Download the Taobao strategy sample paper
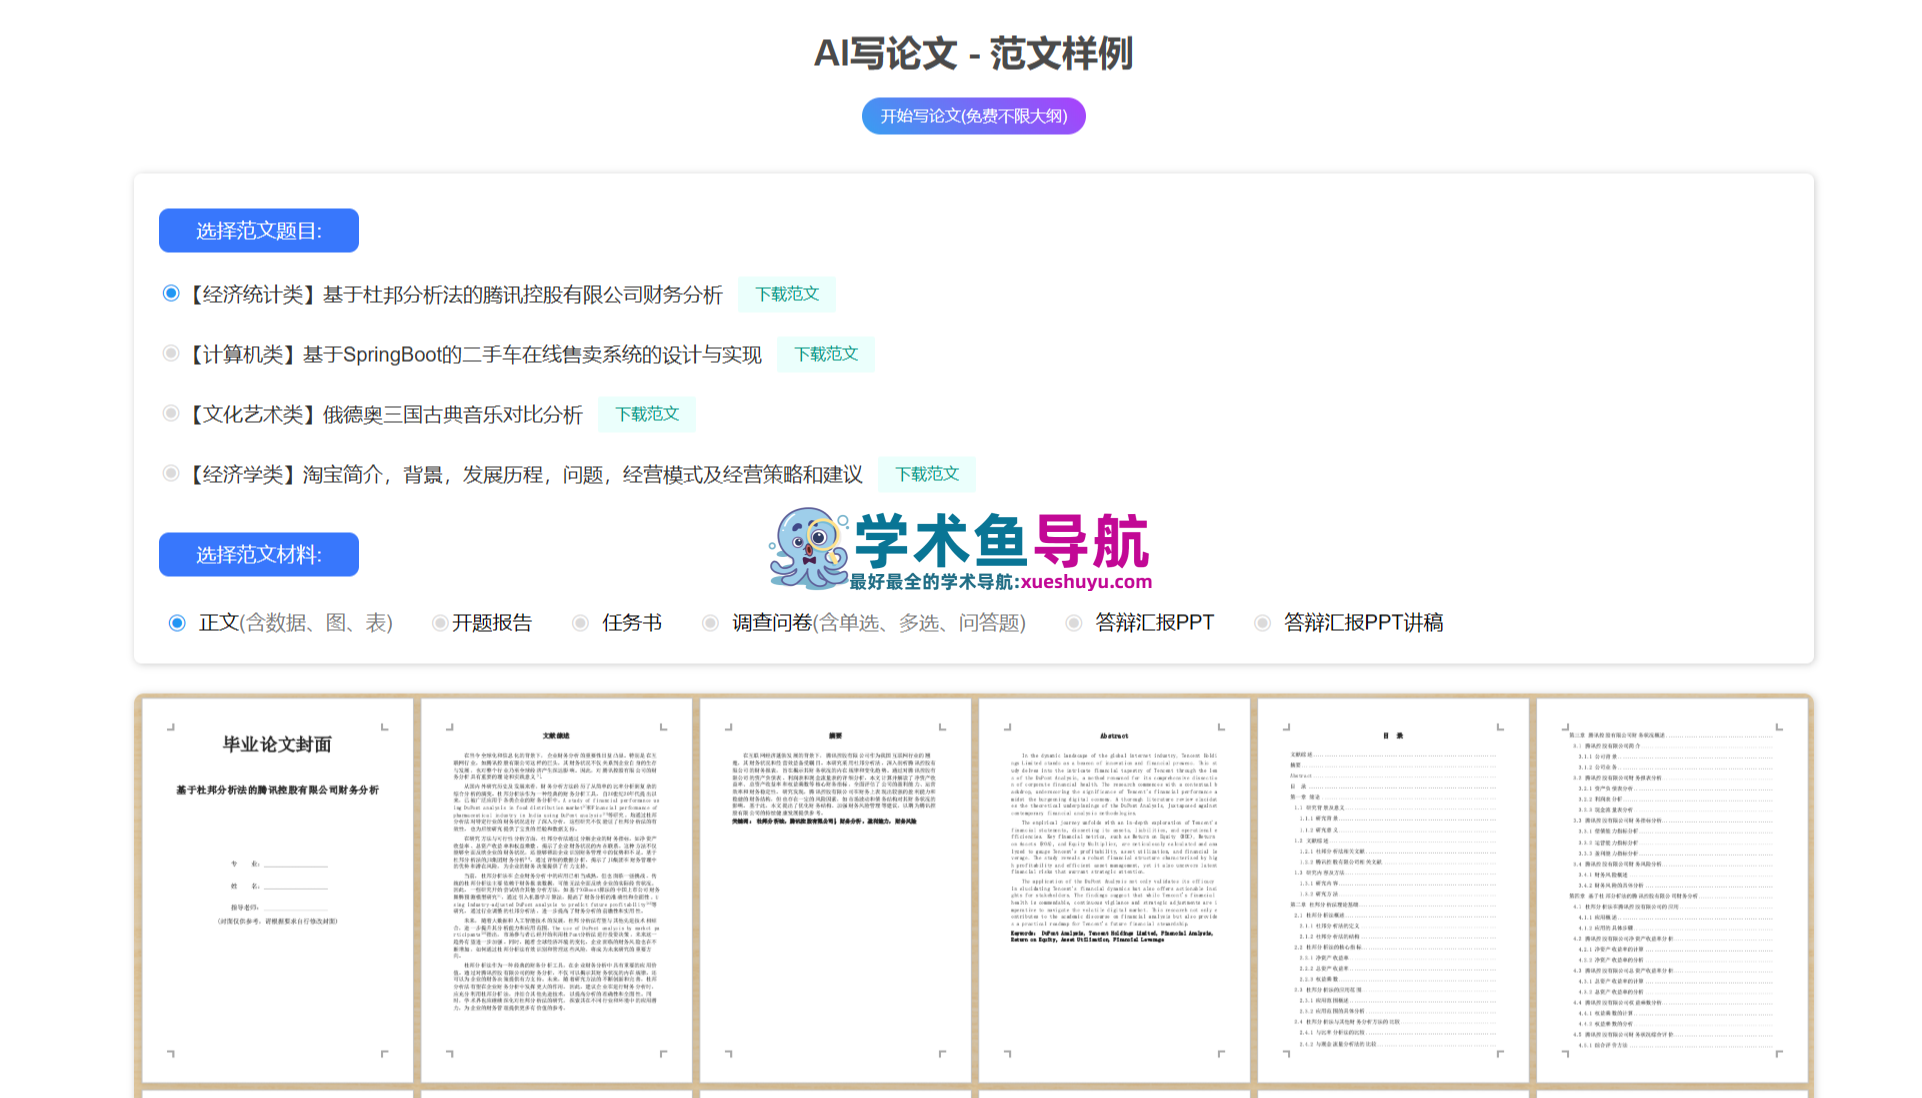Image resolution: width=1922 pixels, height=1098 pixels. pyautogui.click(x=927, y=474)
